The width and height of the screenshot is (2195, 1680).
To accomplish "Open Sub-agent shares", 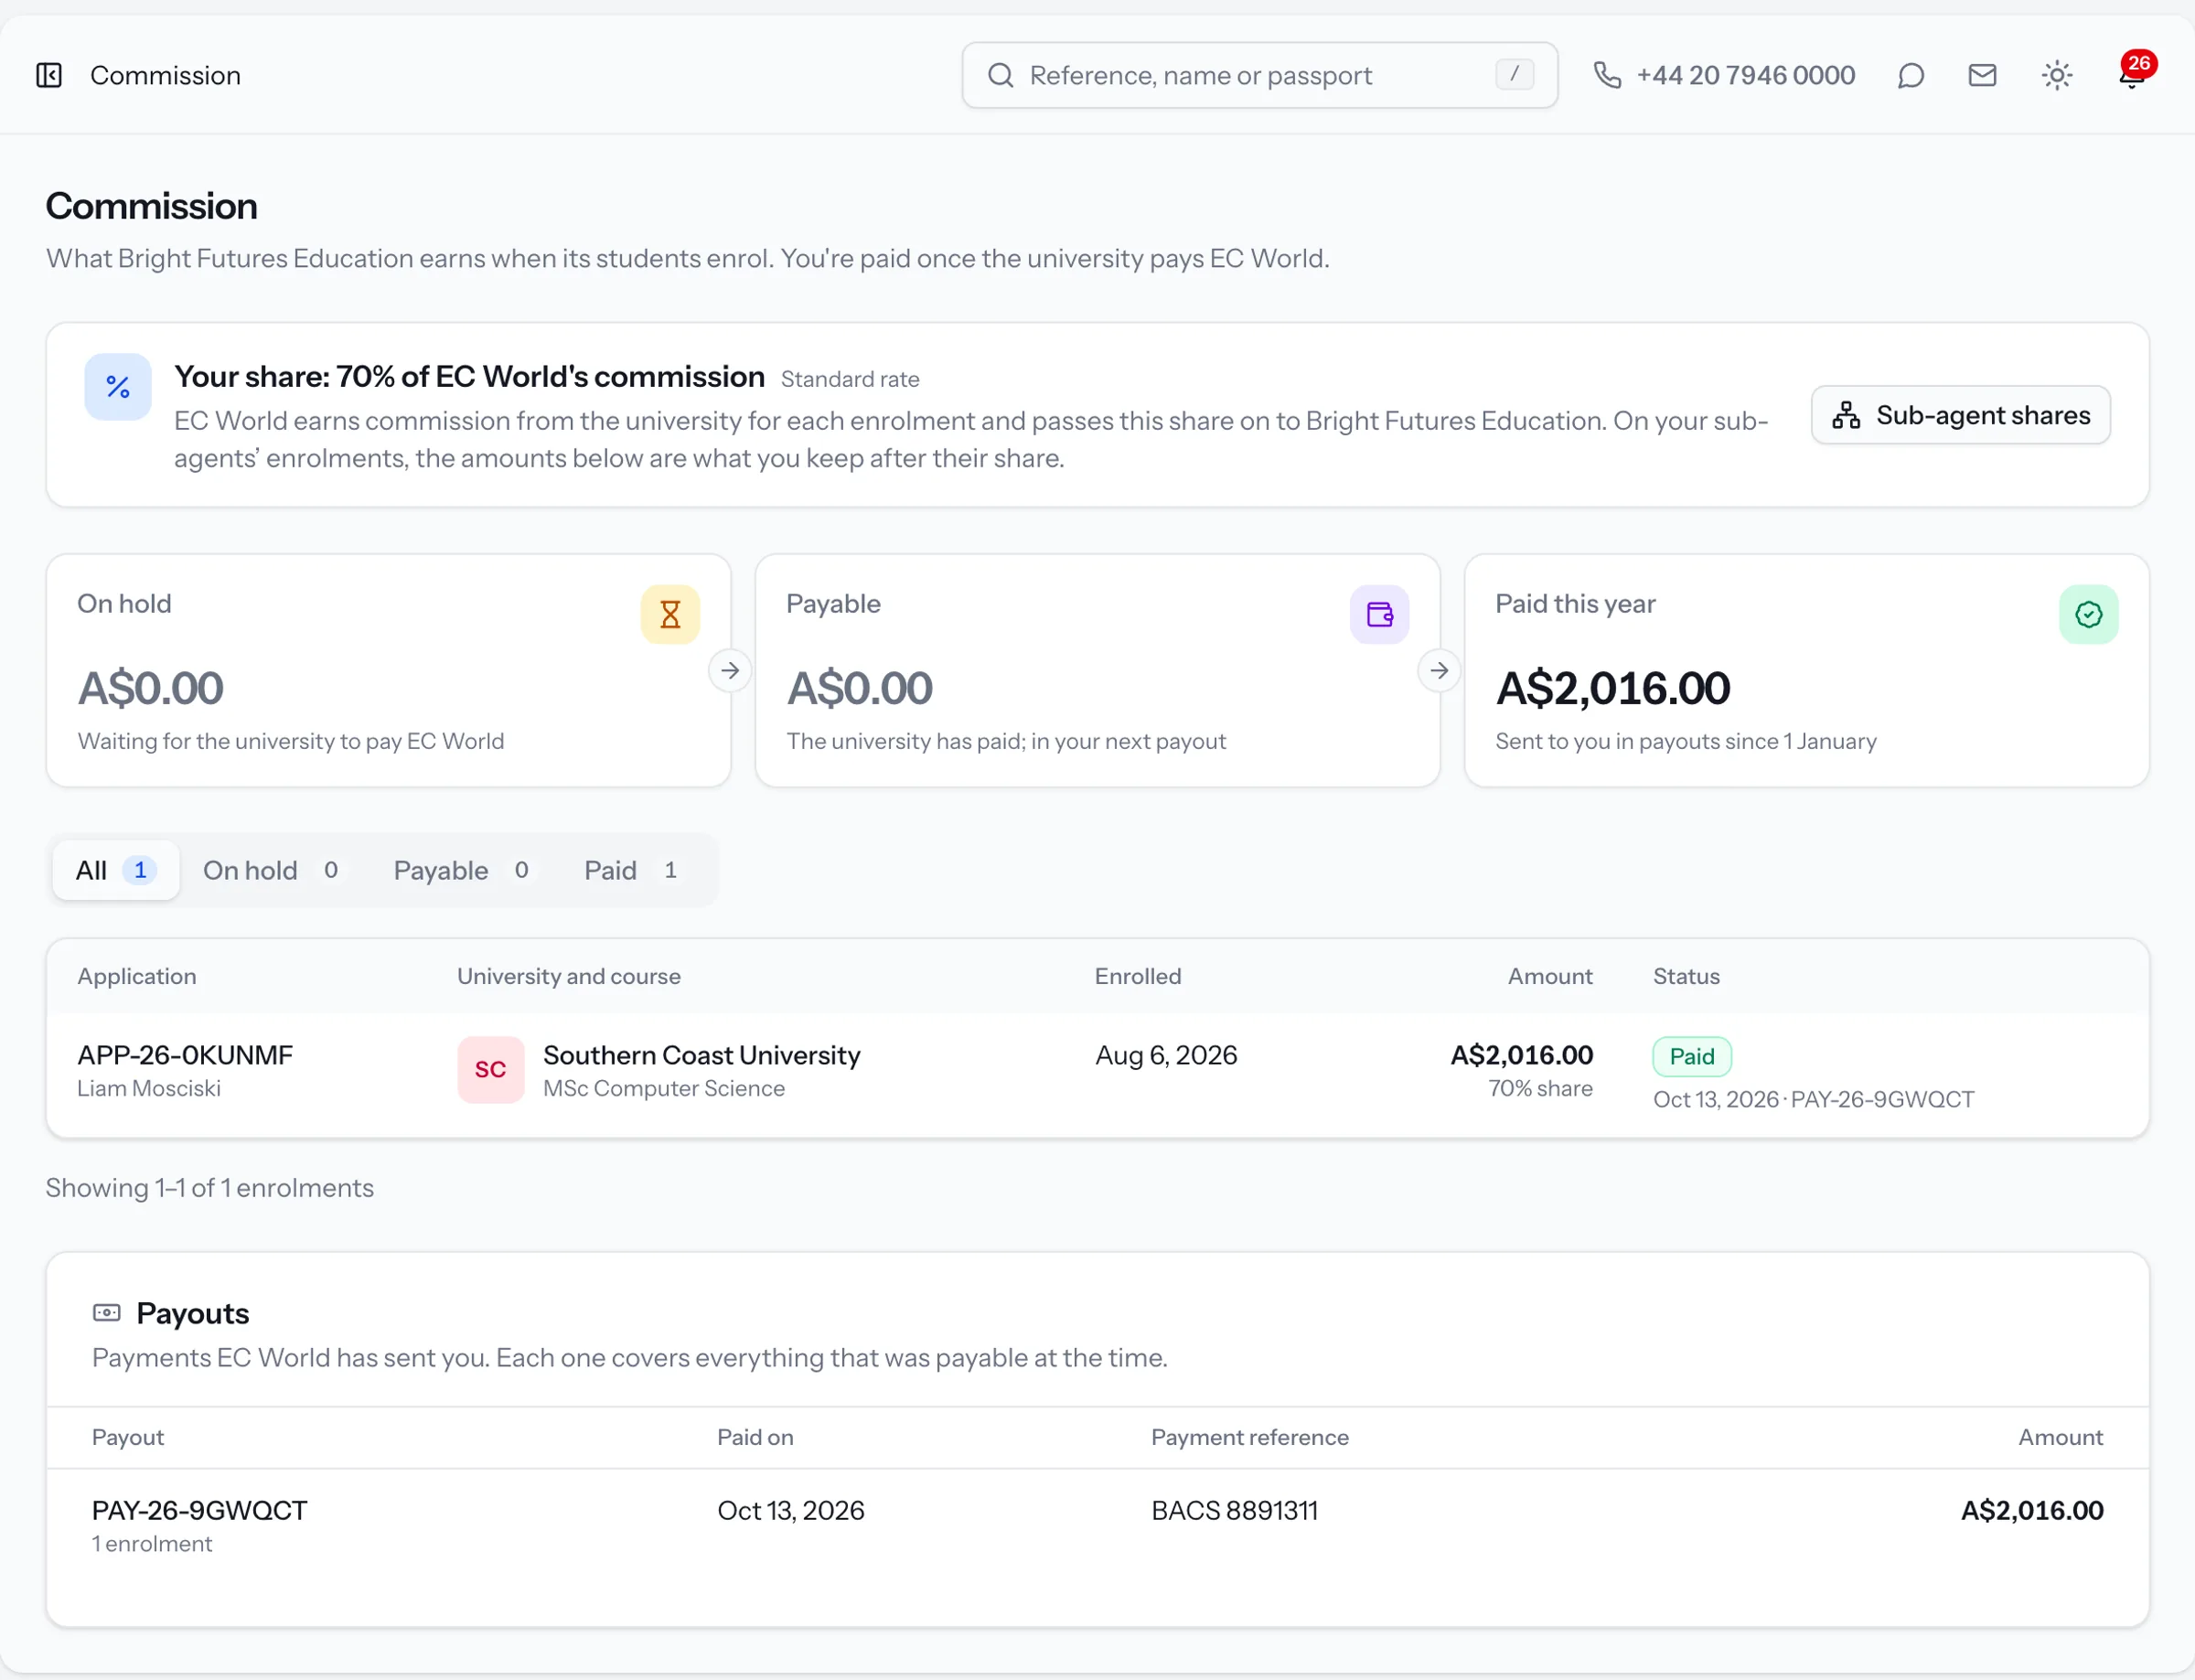I will pyautogui.click(x=1960, y=415).
